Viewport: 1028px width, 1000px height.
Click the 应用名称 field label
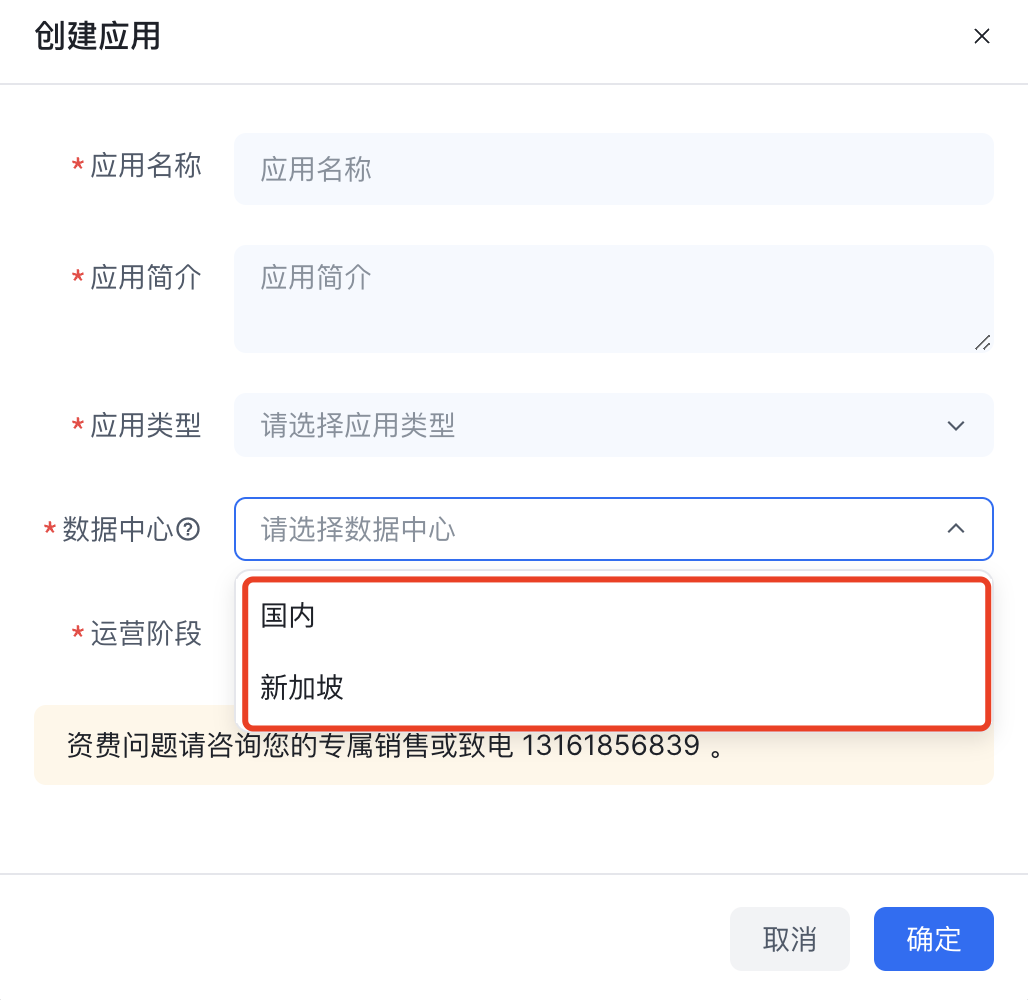pos(145,166)
